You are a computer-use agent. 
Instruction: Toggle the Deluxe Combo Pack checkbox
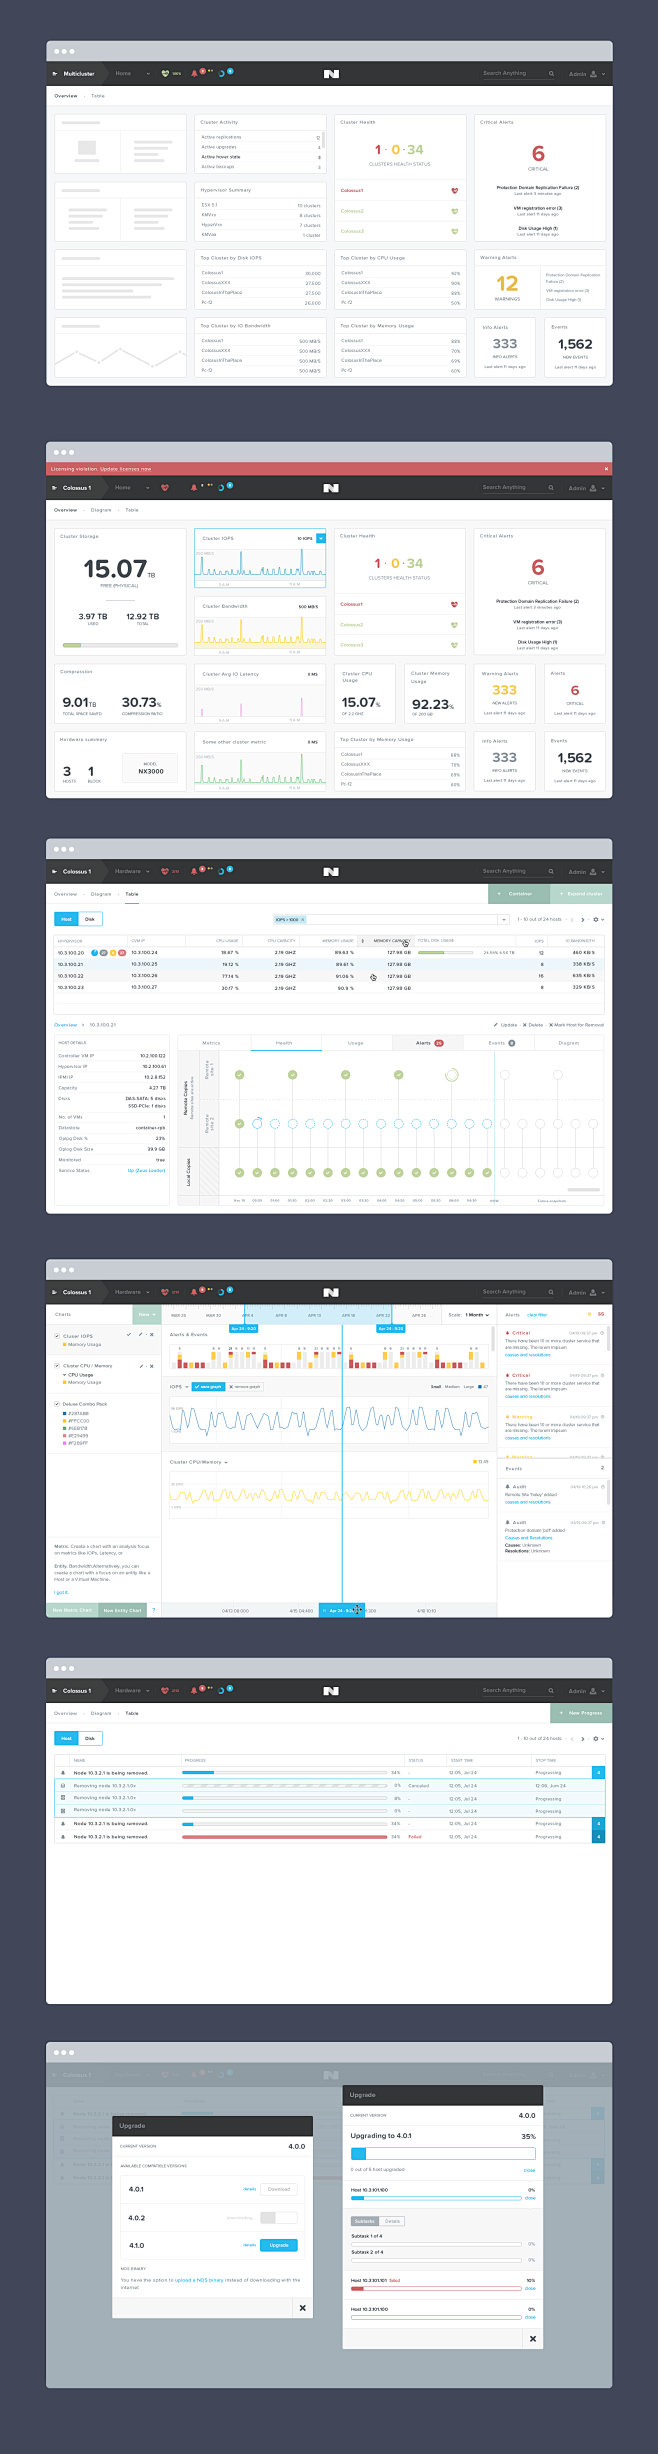57,1404
